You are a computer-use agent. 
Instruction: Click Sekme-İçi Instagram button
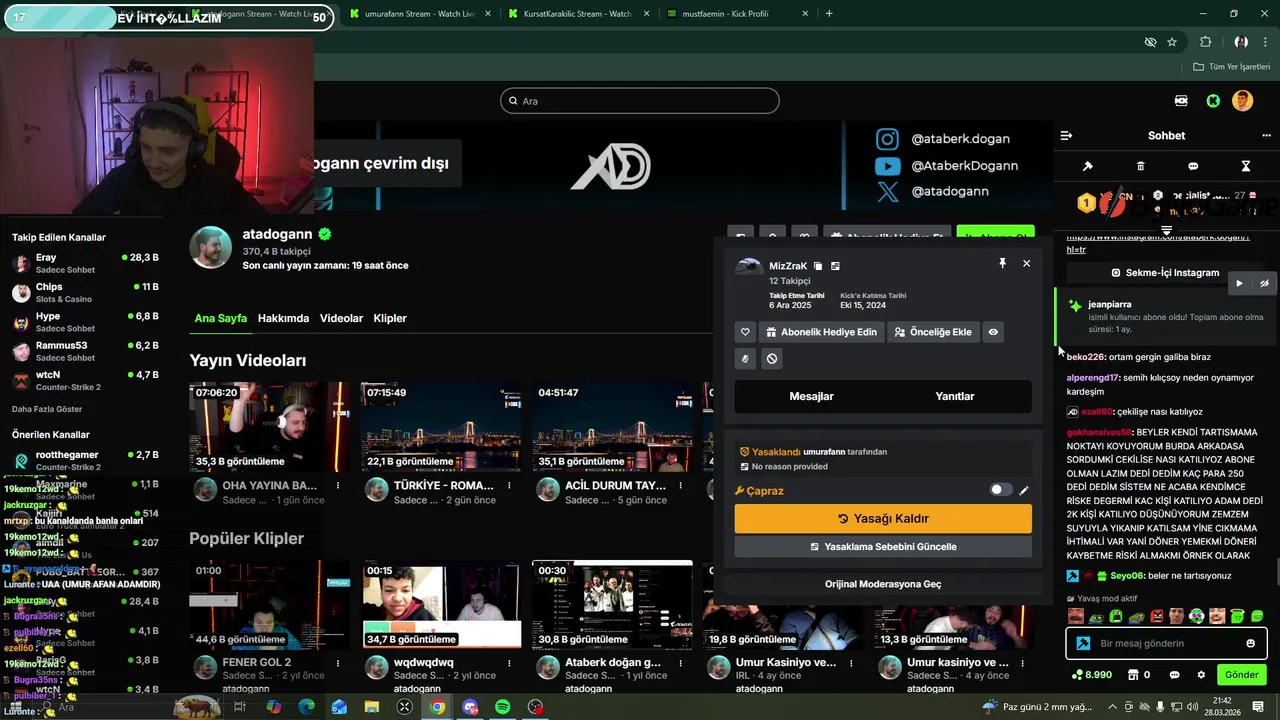click(1165, 272)
